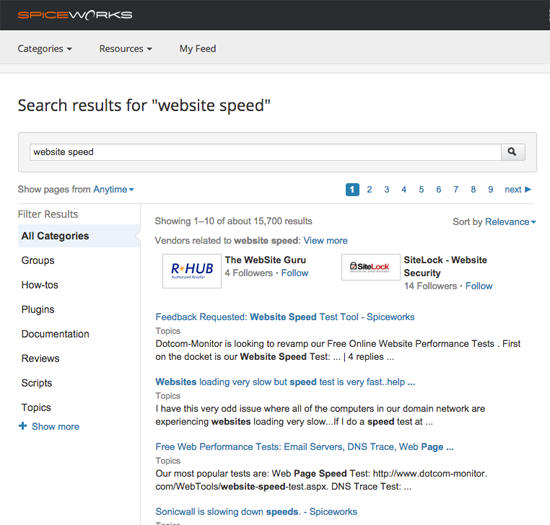Click the '14 Followers' text
The width and height of the screenshot is (550, 525).
tap(430, 286)
